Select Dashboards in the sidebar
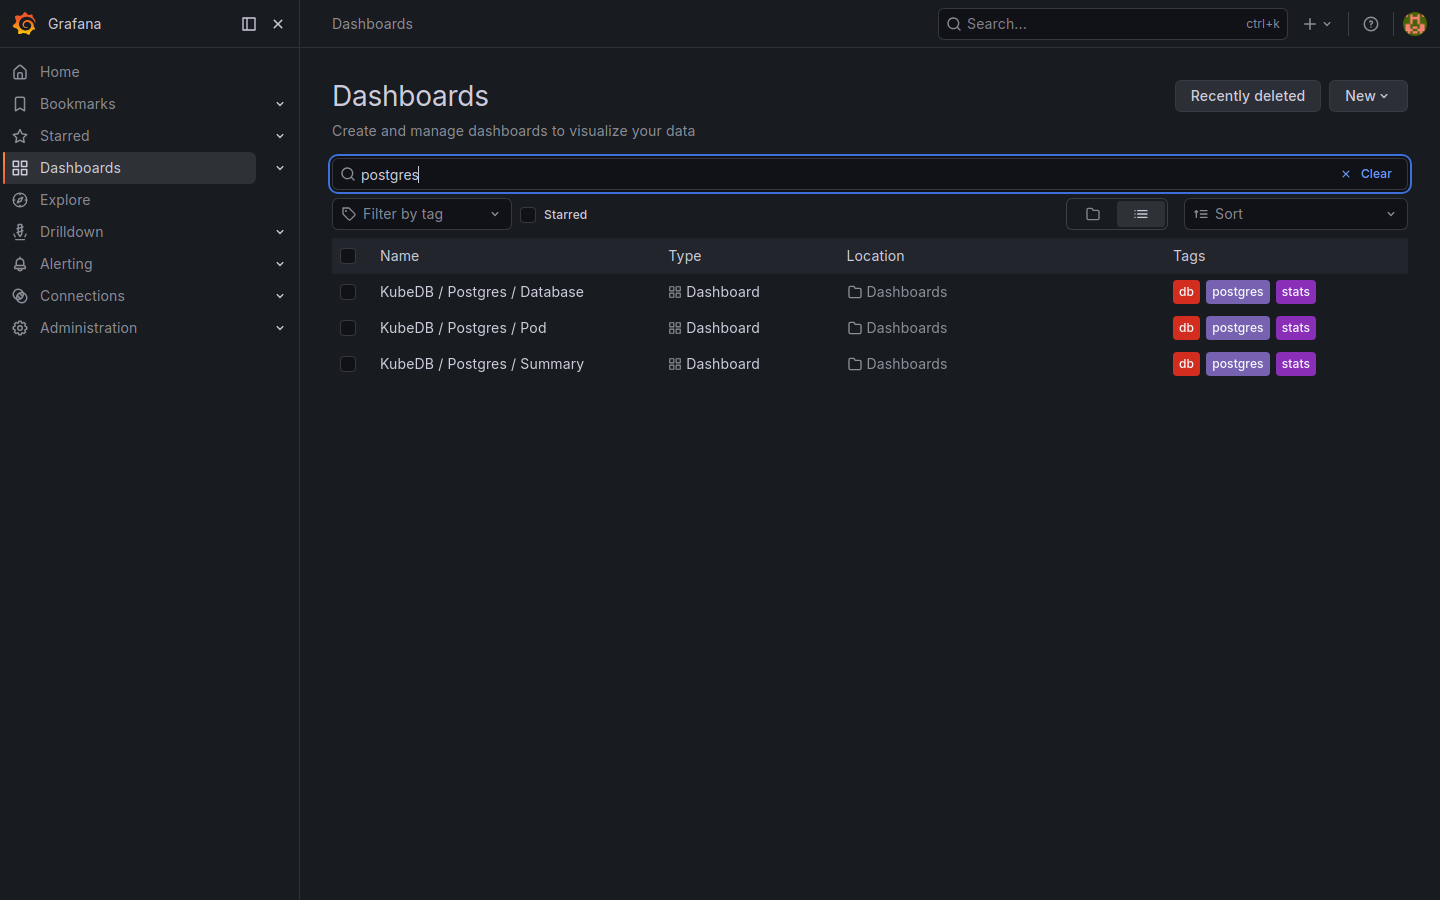1440x900 pixels. pos(130,168)
